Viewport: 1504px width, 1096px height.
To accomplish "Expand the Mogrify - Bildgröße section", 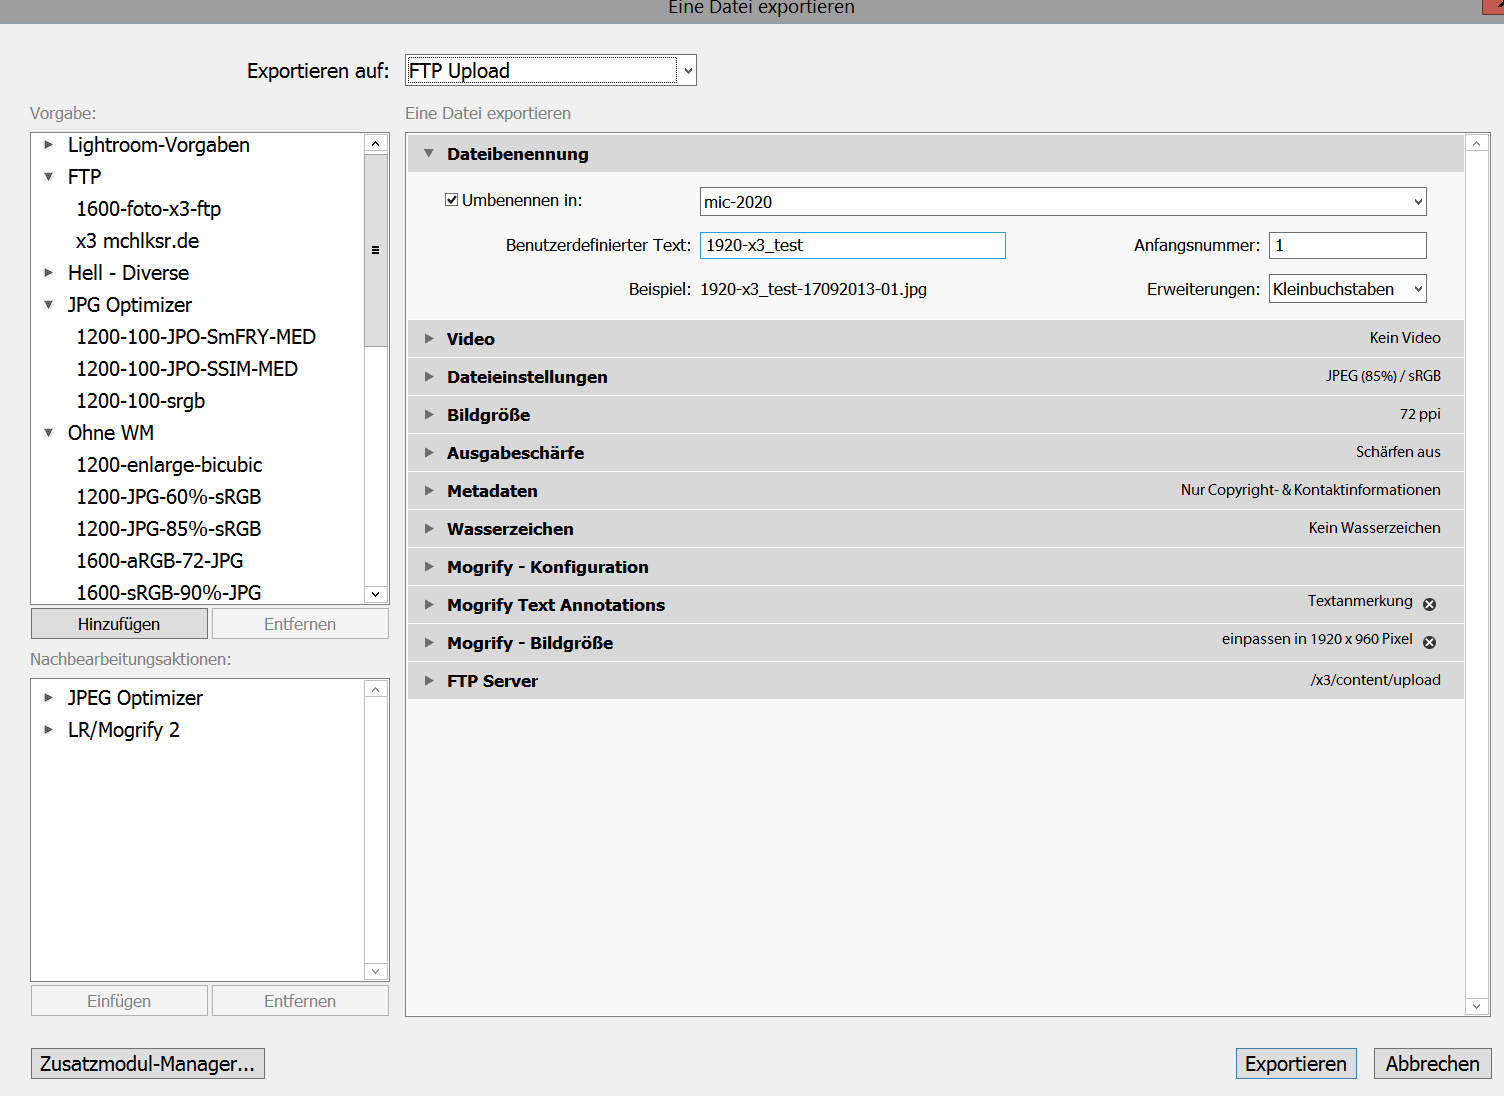I will coord(429,642).
